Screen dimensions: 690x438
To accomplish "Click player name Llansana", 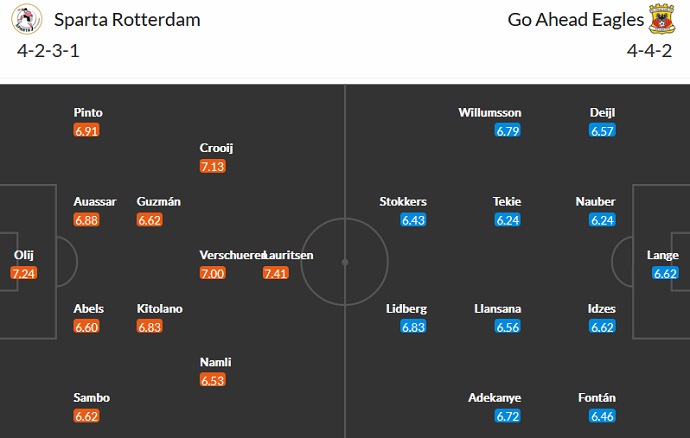I will (496, 309).
